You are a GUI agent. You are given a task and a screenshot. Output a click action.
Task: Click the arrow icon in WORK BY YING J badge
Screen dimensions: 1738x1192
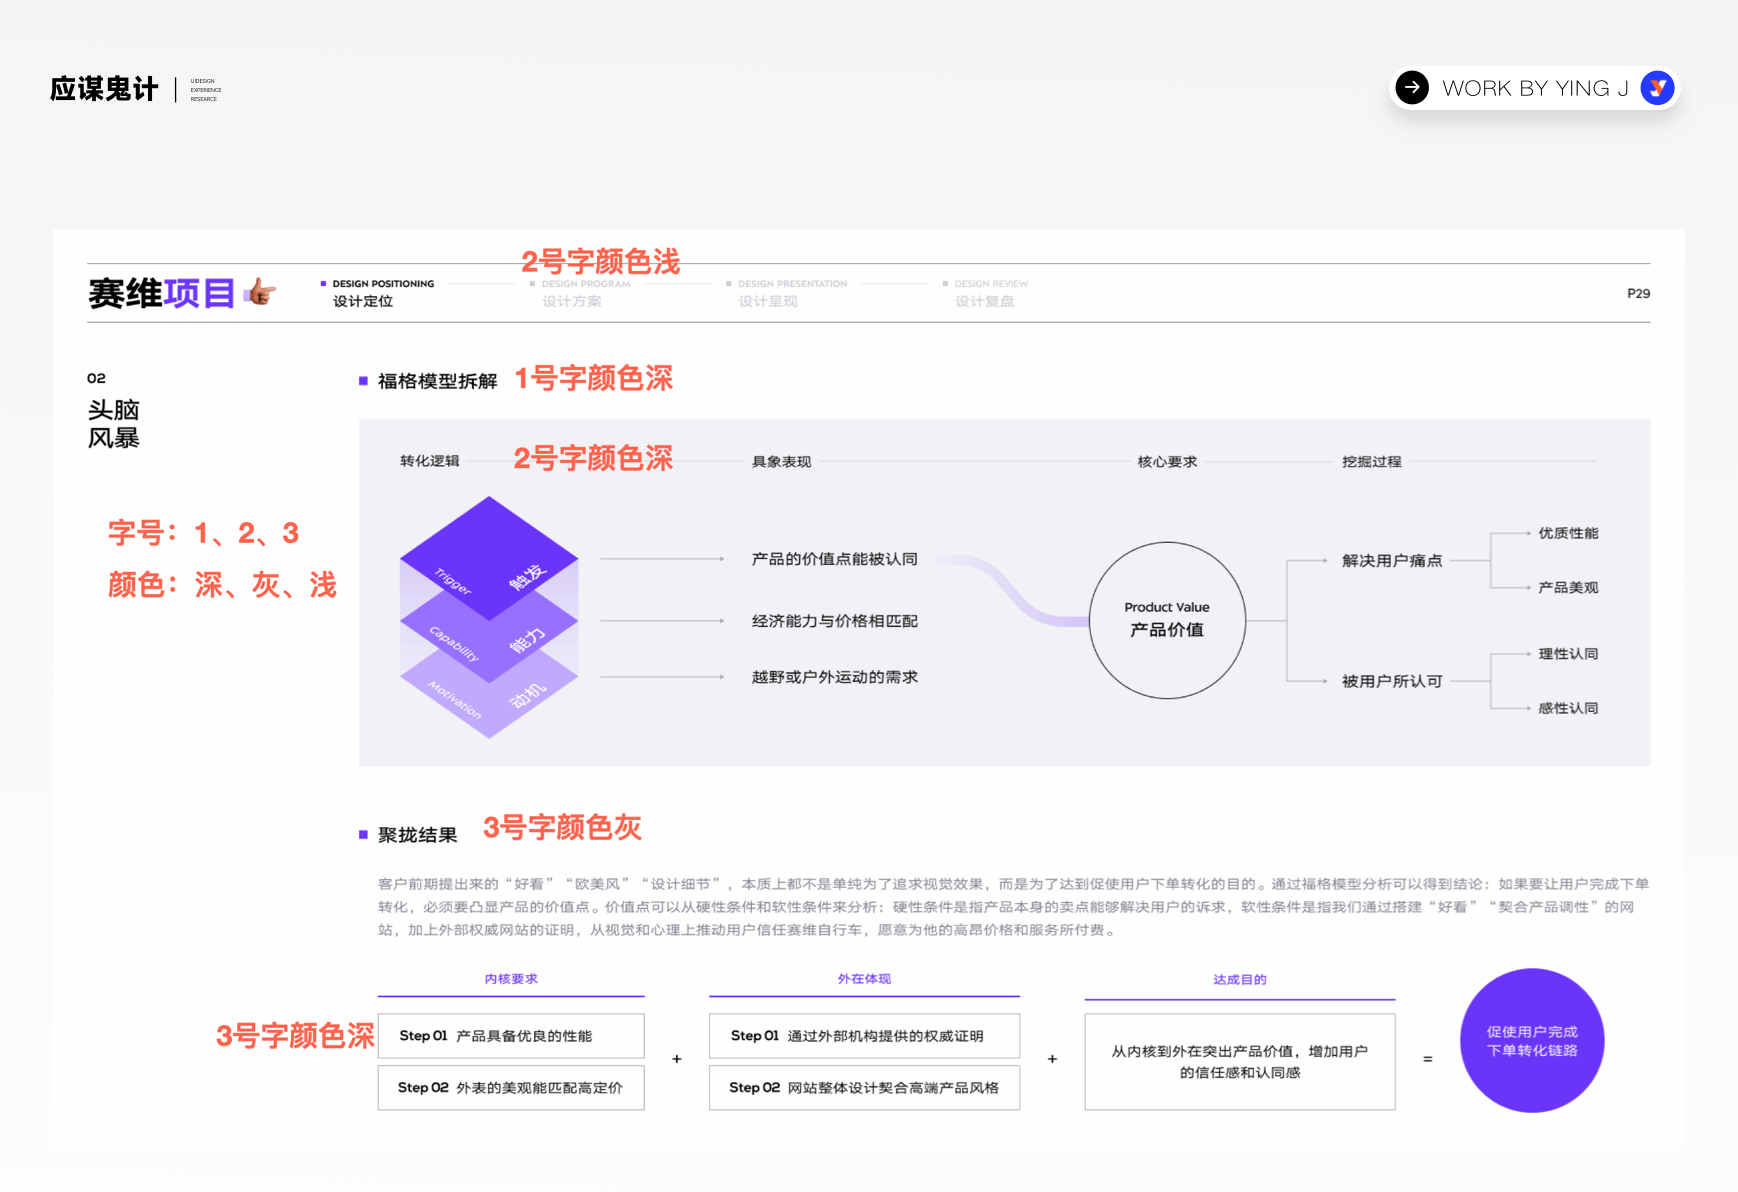(1412, 88)
